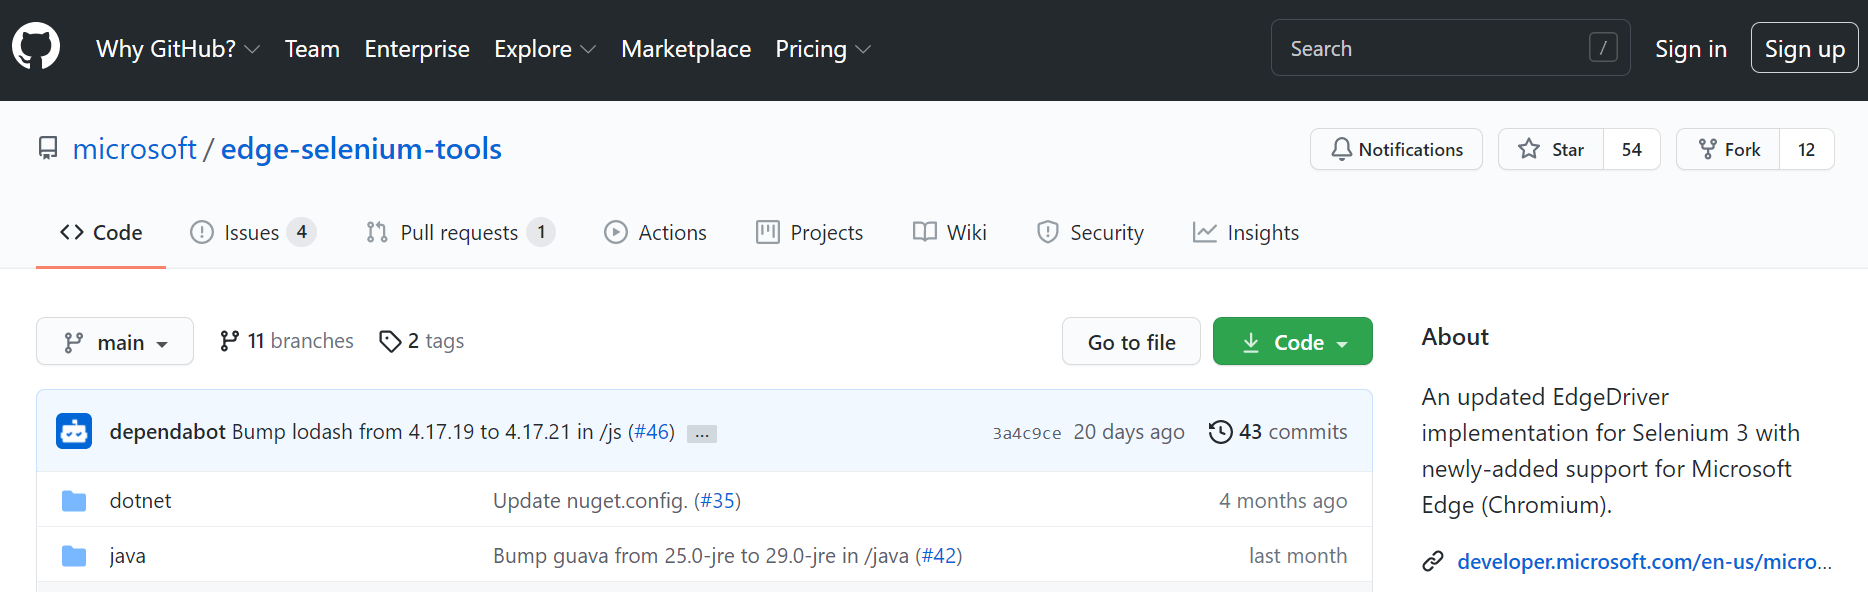Image resolution: width=1868 pixels, height=592 pixels.
Task: Click the Sign up button
Action: pos(1804,48)
